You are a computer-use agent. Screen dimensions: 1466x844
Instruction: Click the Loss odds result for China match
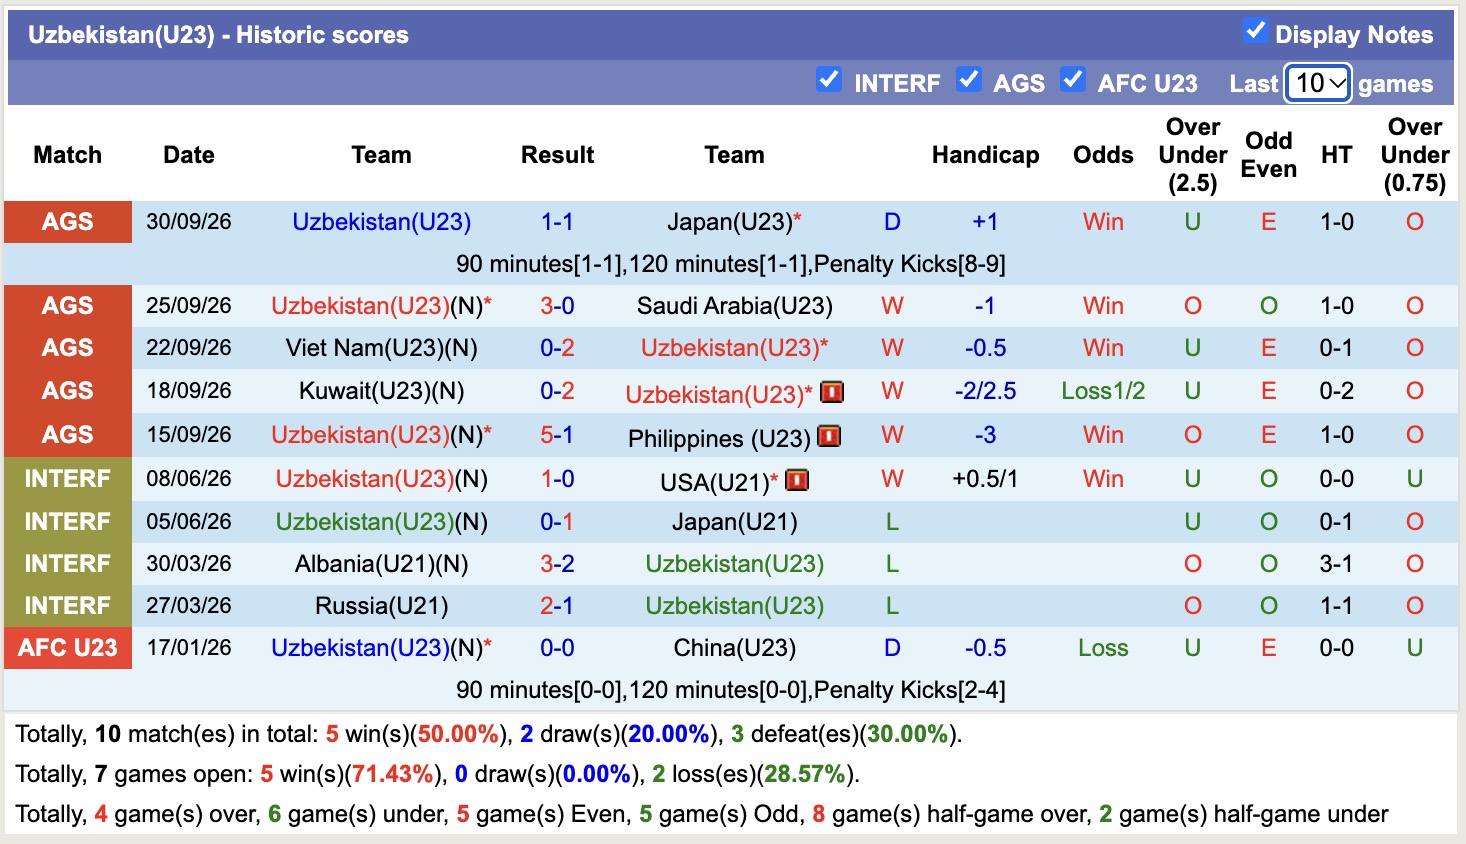click(1103, 648)
